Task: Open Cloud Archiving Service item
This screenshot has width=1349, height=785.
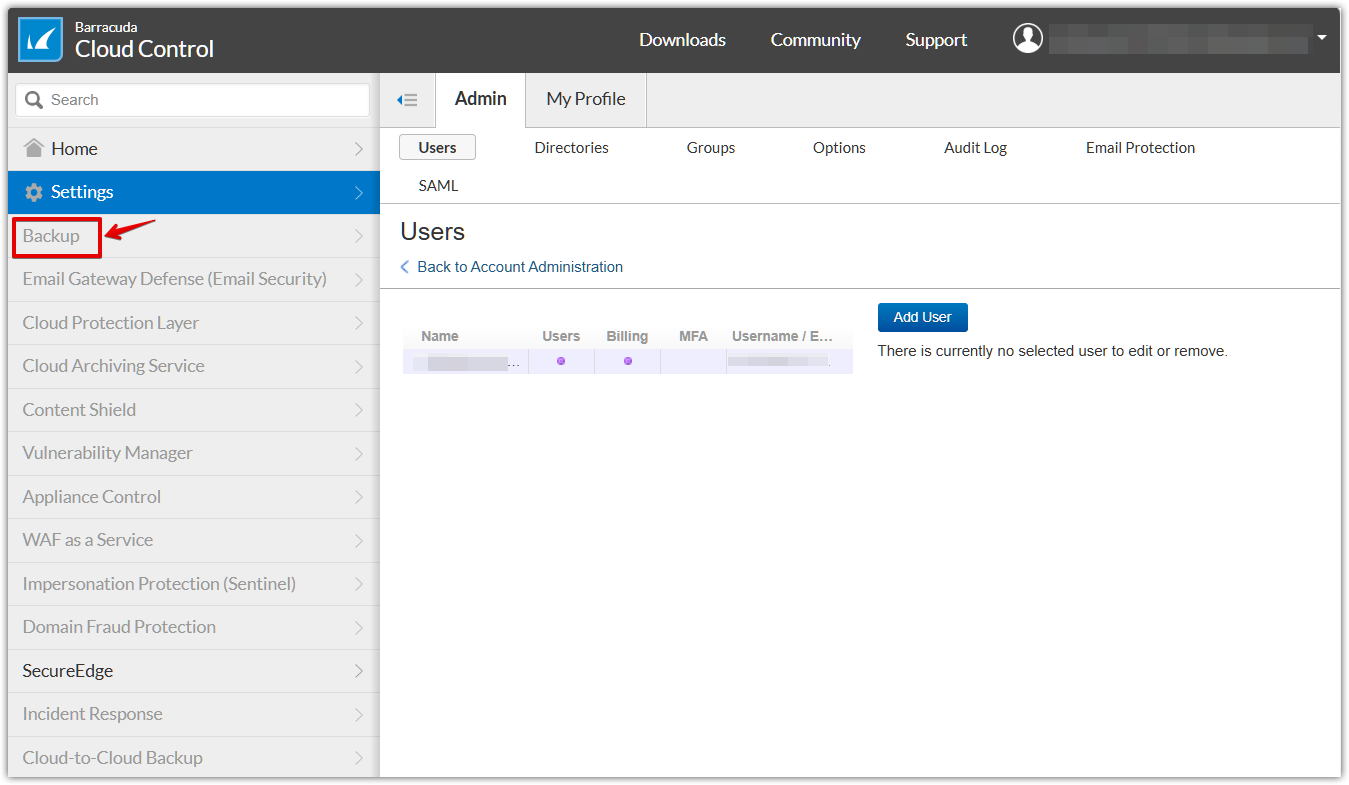Action: (194, 366)
